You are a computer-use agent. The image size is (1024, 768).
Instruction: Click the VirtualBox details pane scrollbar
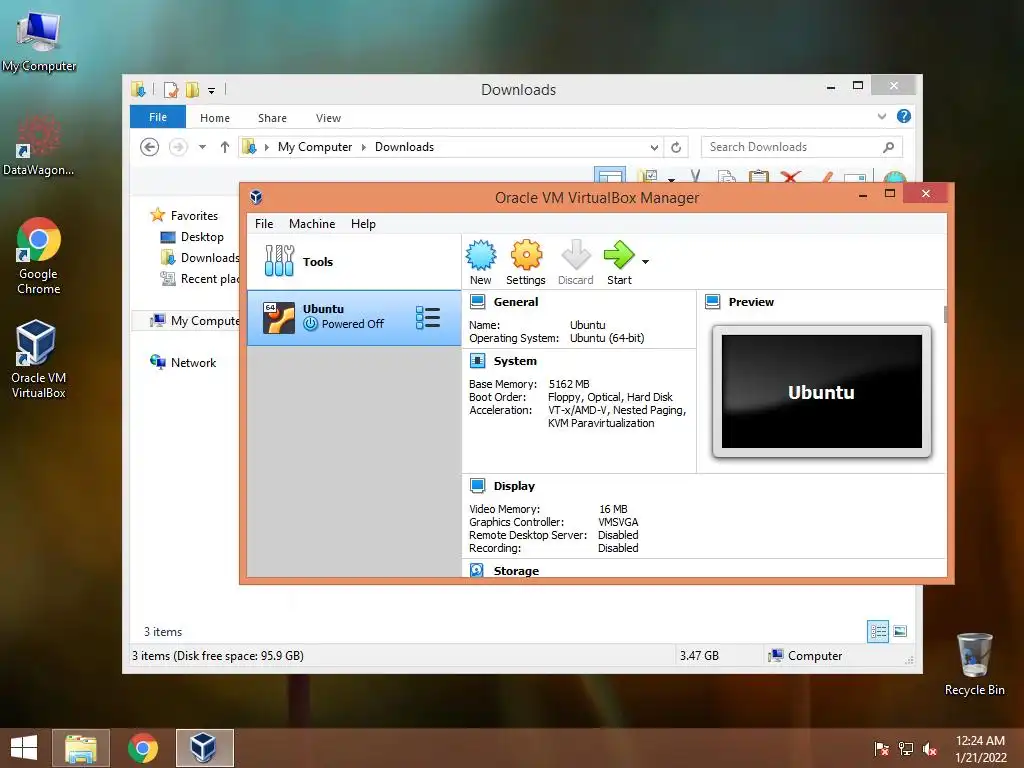(x=945, y=313)
